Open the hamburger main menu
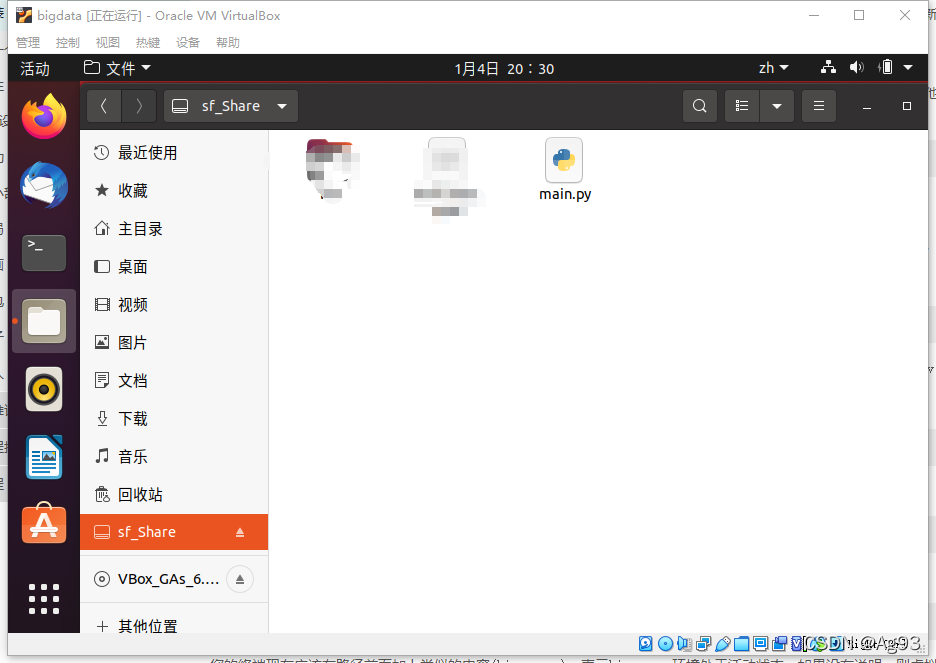 pos(819,106)
